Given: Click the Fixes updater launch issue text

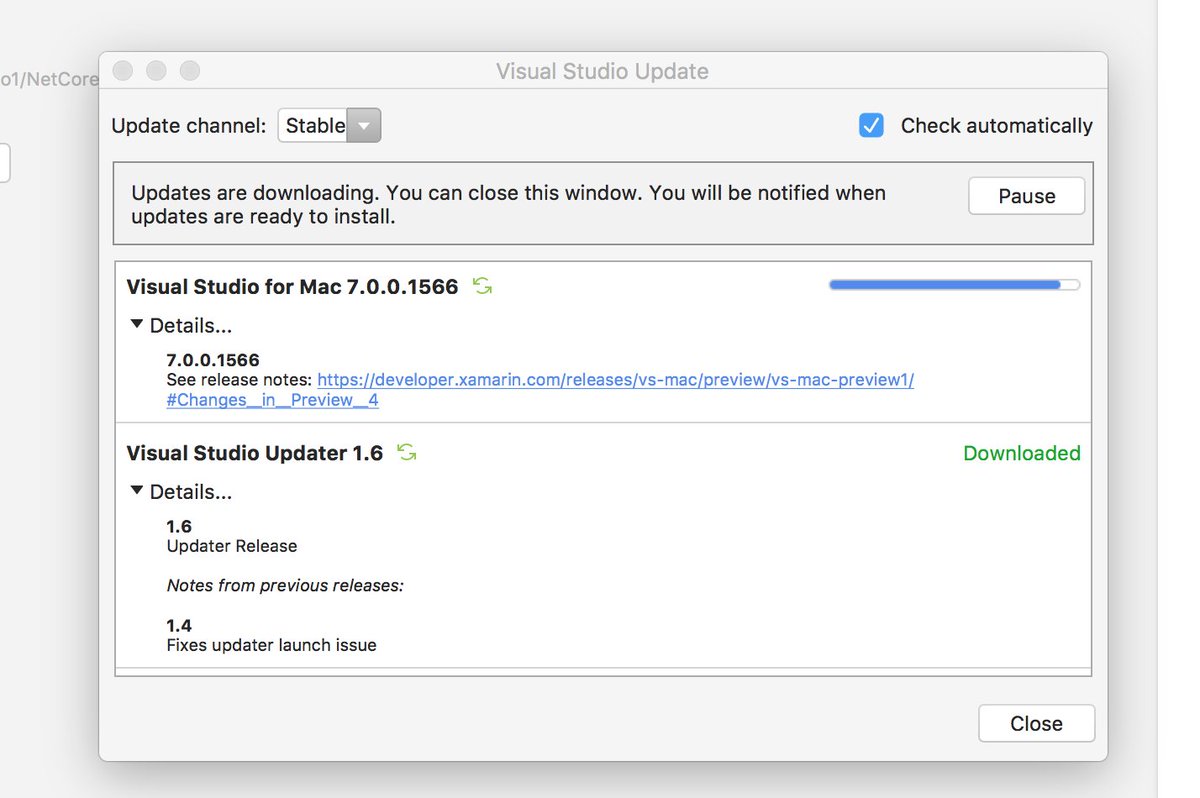Looking at the screenshot, I should (271, 645).
